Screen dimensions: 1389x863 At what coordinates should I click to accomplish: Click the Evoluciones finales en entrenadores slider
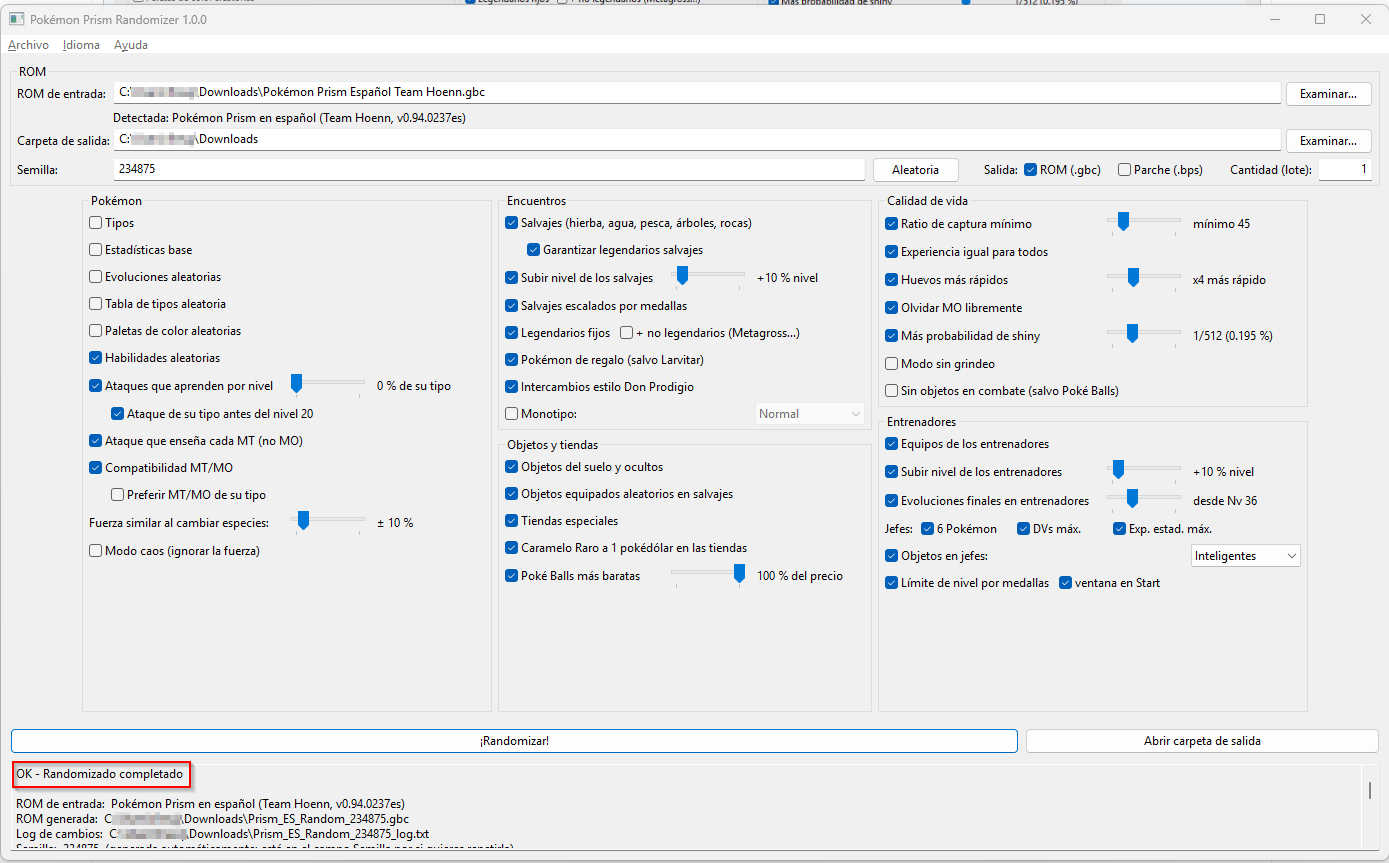(x=1144, y=499)
